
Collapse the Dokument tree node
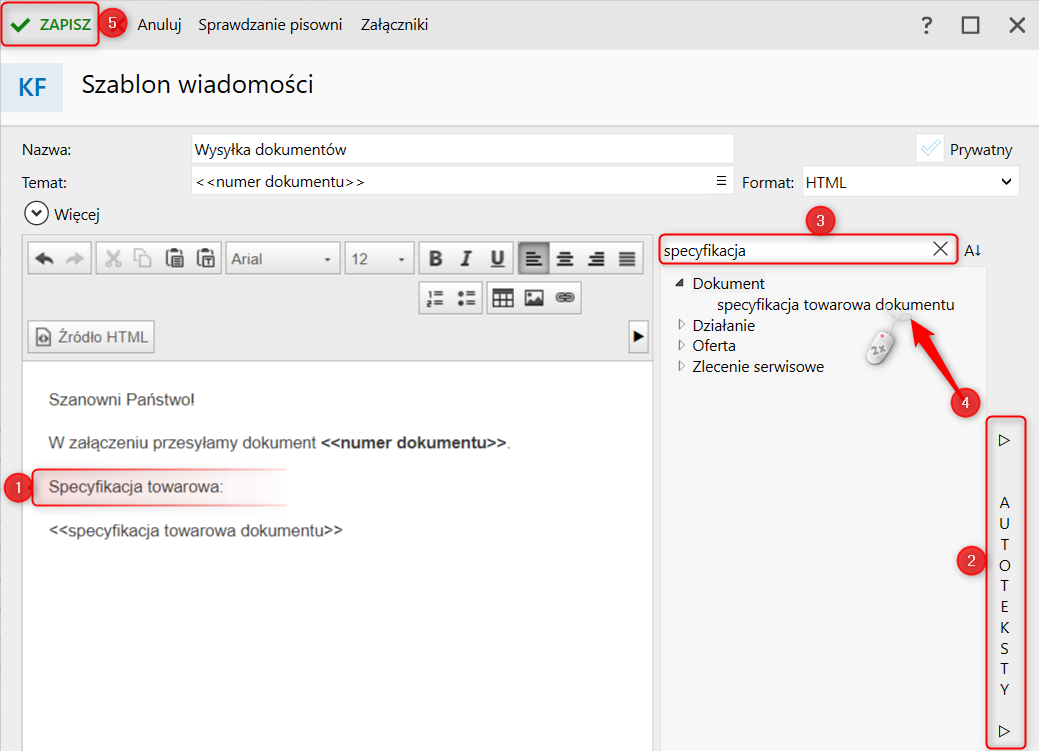680,283
